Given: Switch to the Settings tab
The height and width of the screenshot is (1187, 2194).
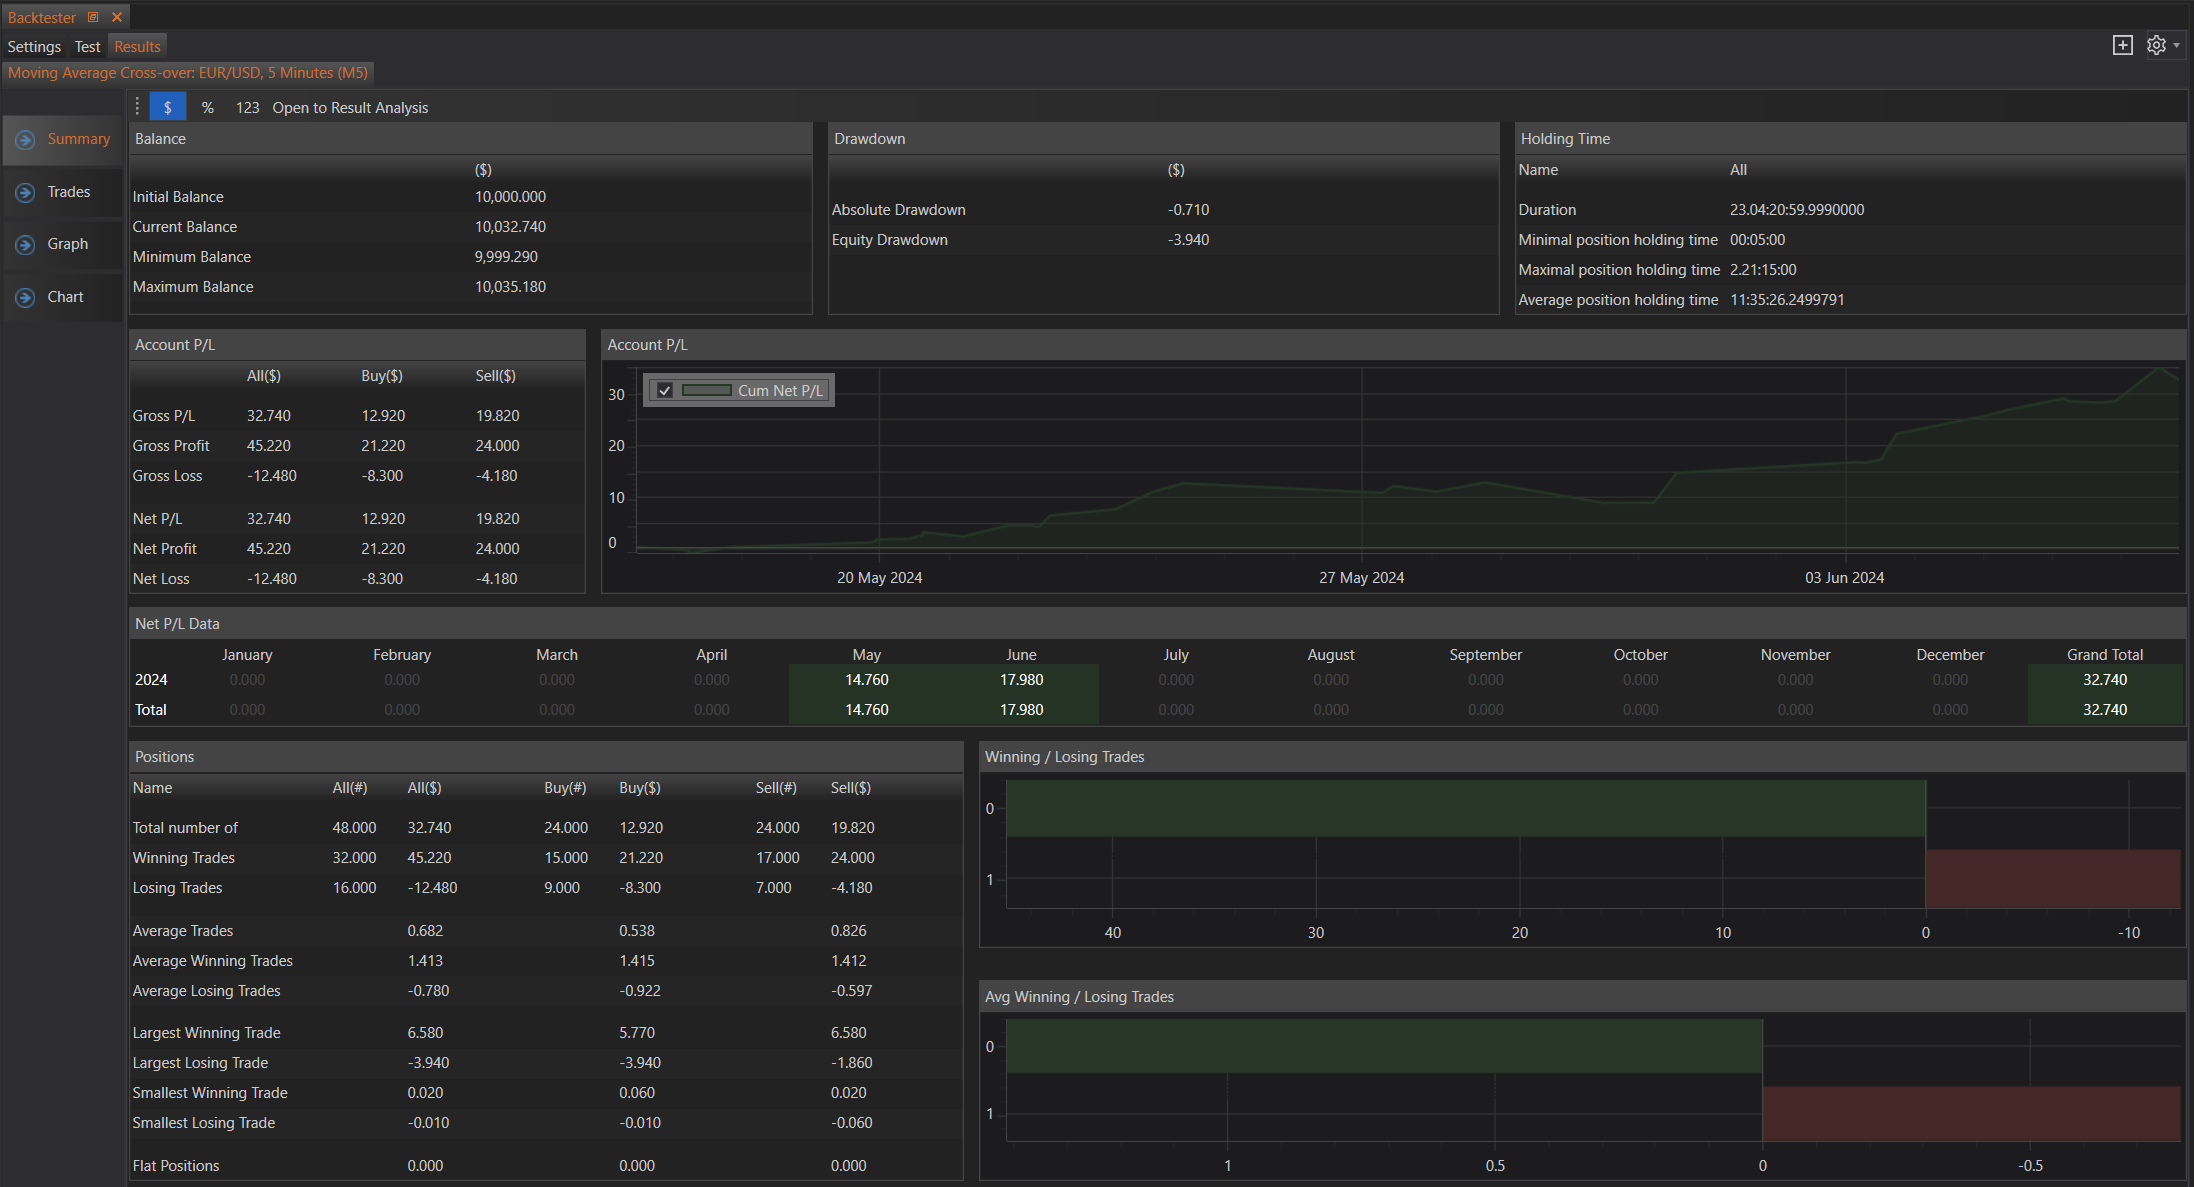Looking at the screenshot, I should click(34, 47).
